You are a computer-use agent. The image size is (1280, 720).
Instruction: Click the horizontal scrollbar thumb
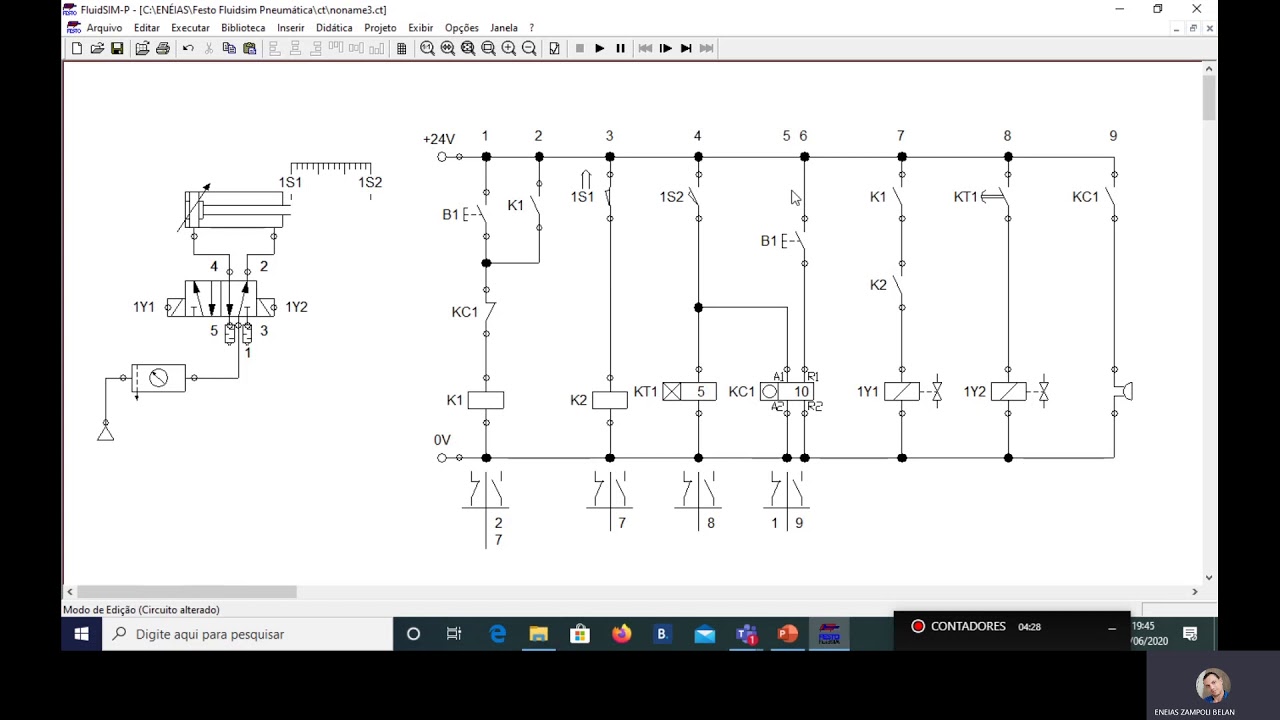[186, 592]
